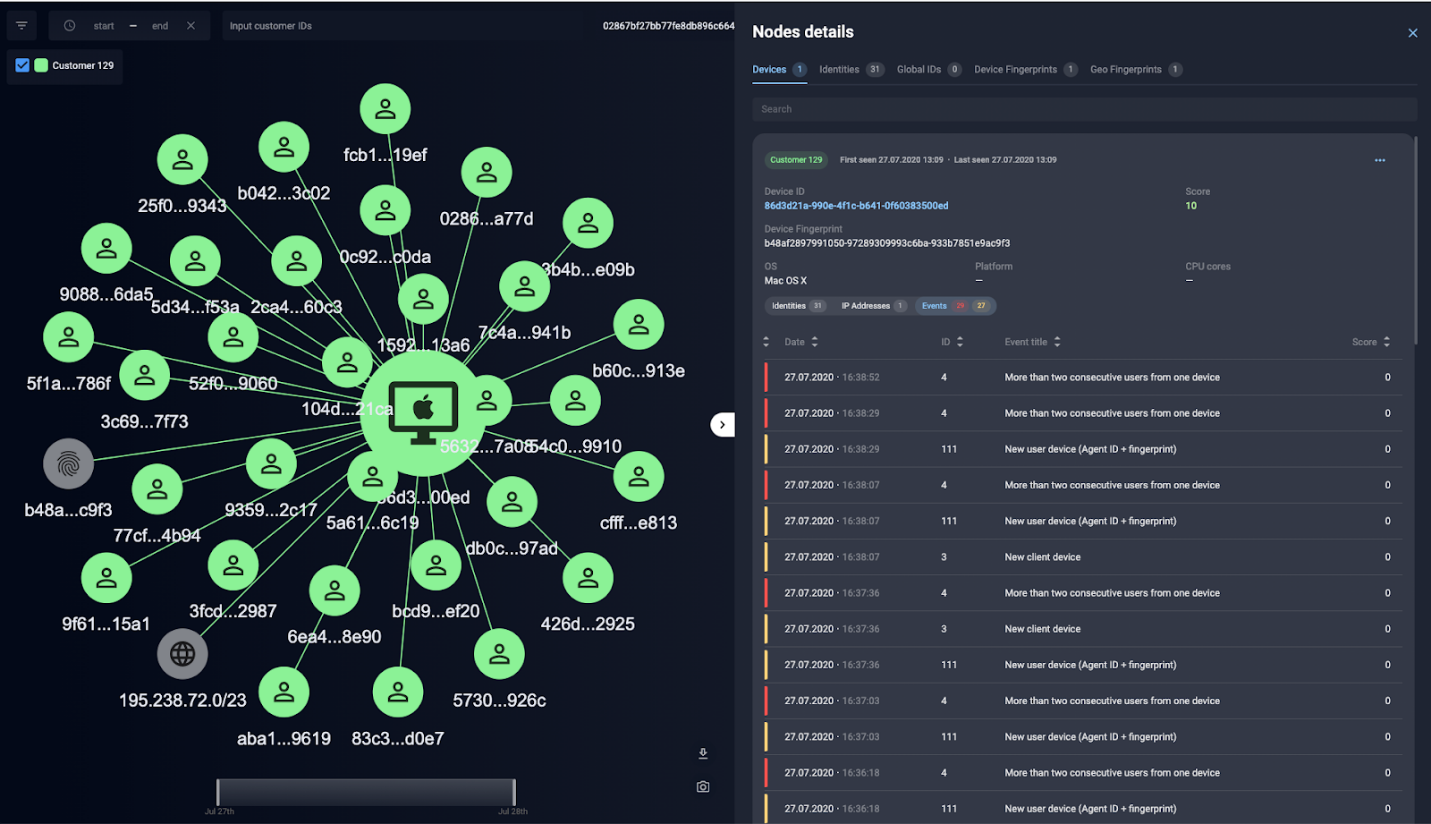Sort events by Score column
This screenshot has width=1431, height=824.
pos(1371,342)
